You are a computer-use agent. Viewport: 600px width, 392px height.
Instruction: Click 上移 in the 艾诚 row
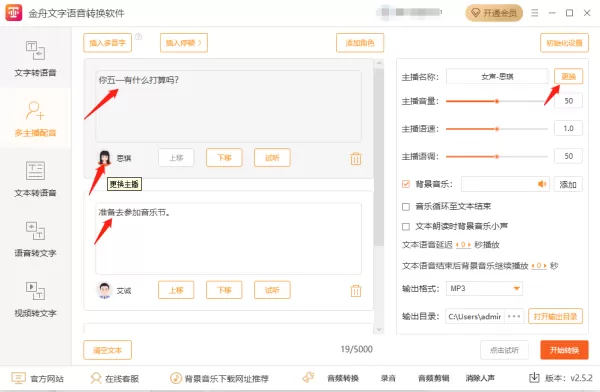pyautogui.click(x=176, y=290)
